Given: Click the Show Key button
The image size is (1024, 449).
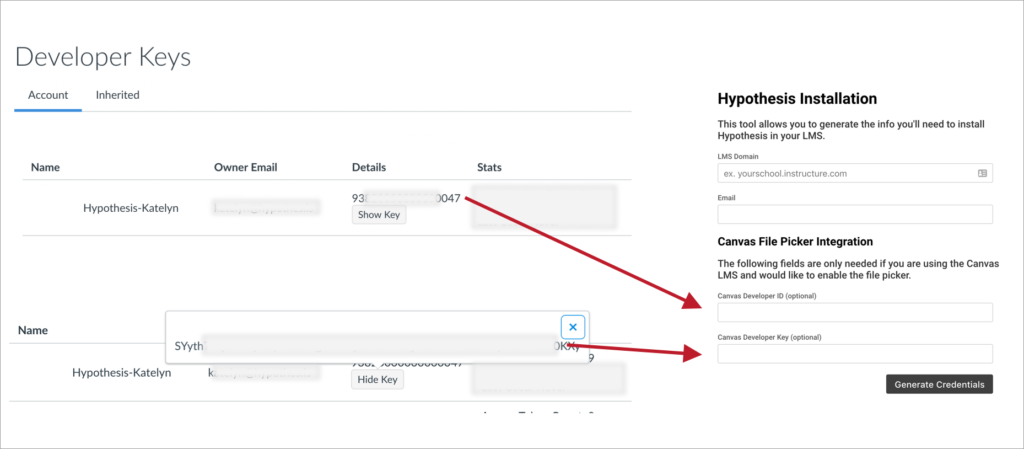Looking at the screenshot, I should click(379, 215).
